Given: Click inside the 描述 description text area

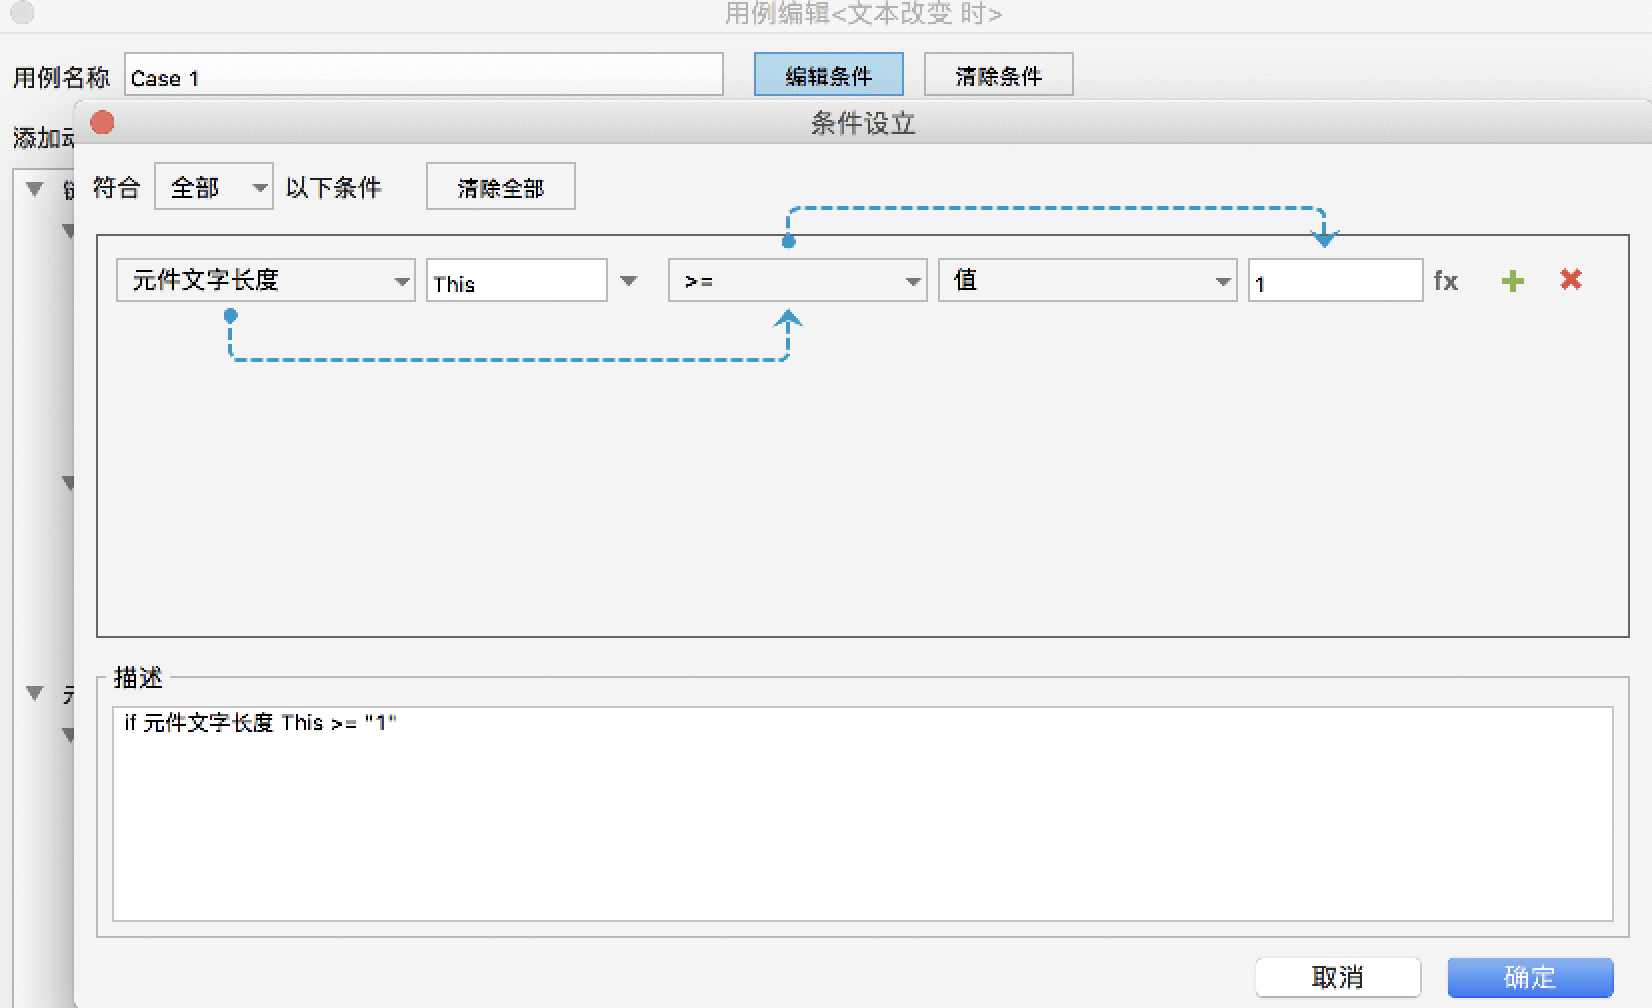Looking at the screenshot, I should coord(862,814).
